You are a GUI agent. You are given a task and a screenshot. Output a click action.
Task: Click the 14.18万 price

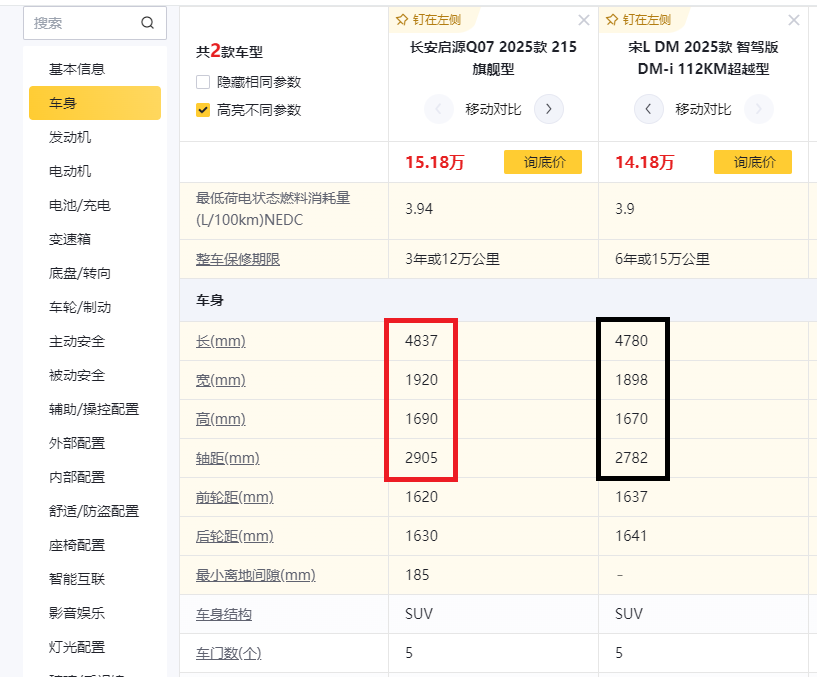[x=645, y=162]
